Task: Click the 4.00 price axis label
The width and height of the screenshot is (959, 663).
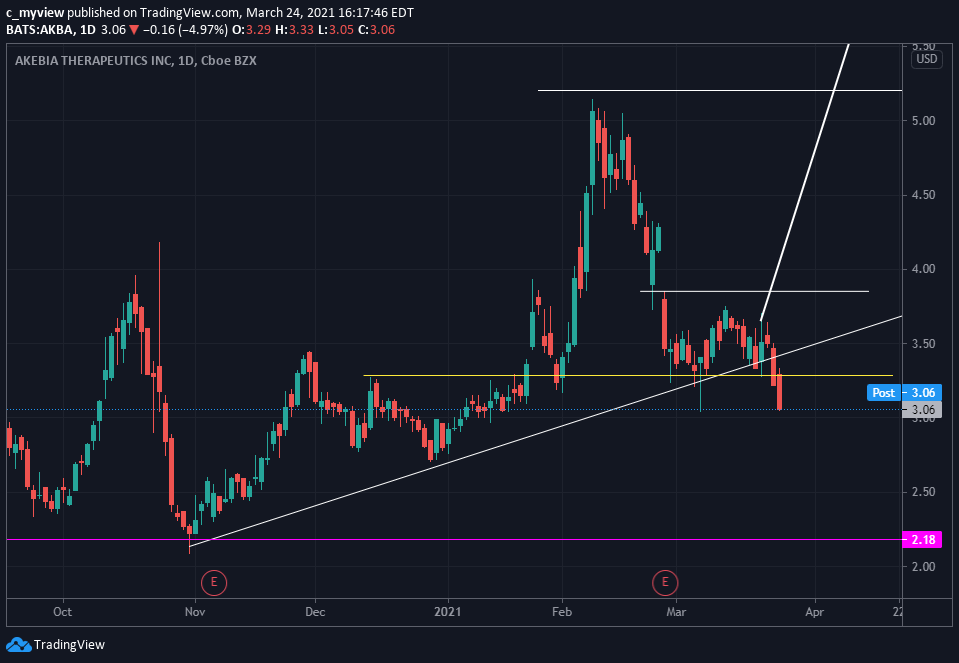Action: [x=923, y=269]
